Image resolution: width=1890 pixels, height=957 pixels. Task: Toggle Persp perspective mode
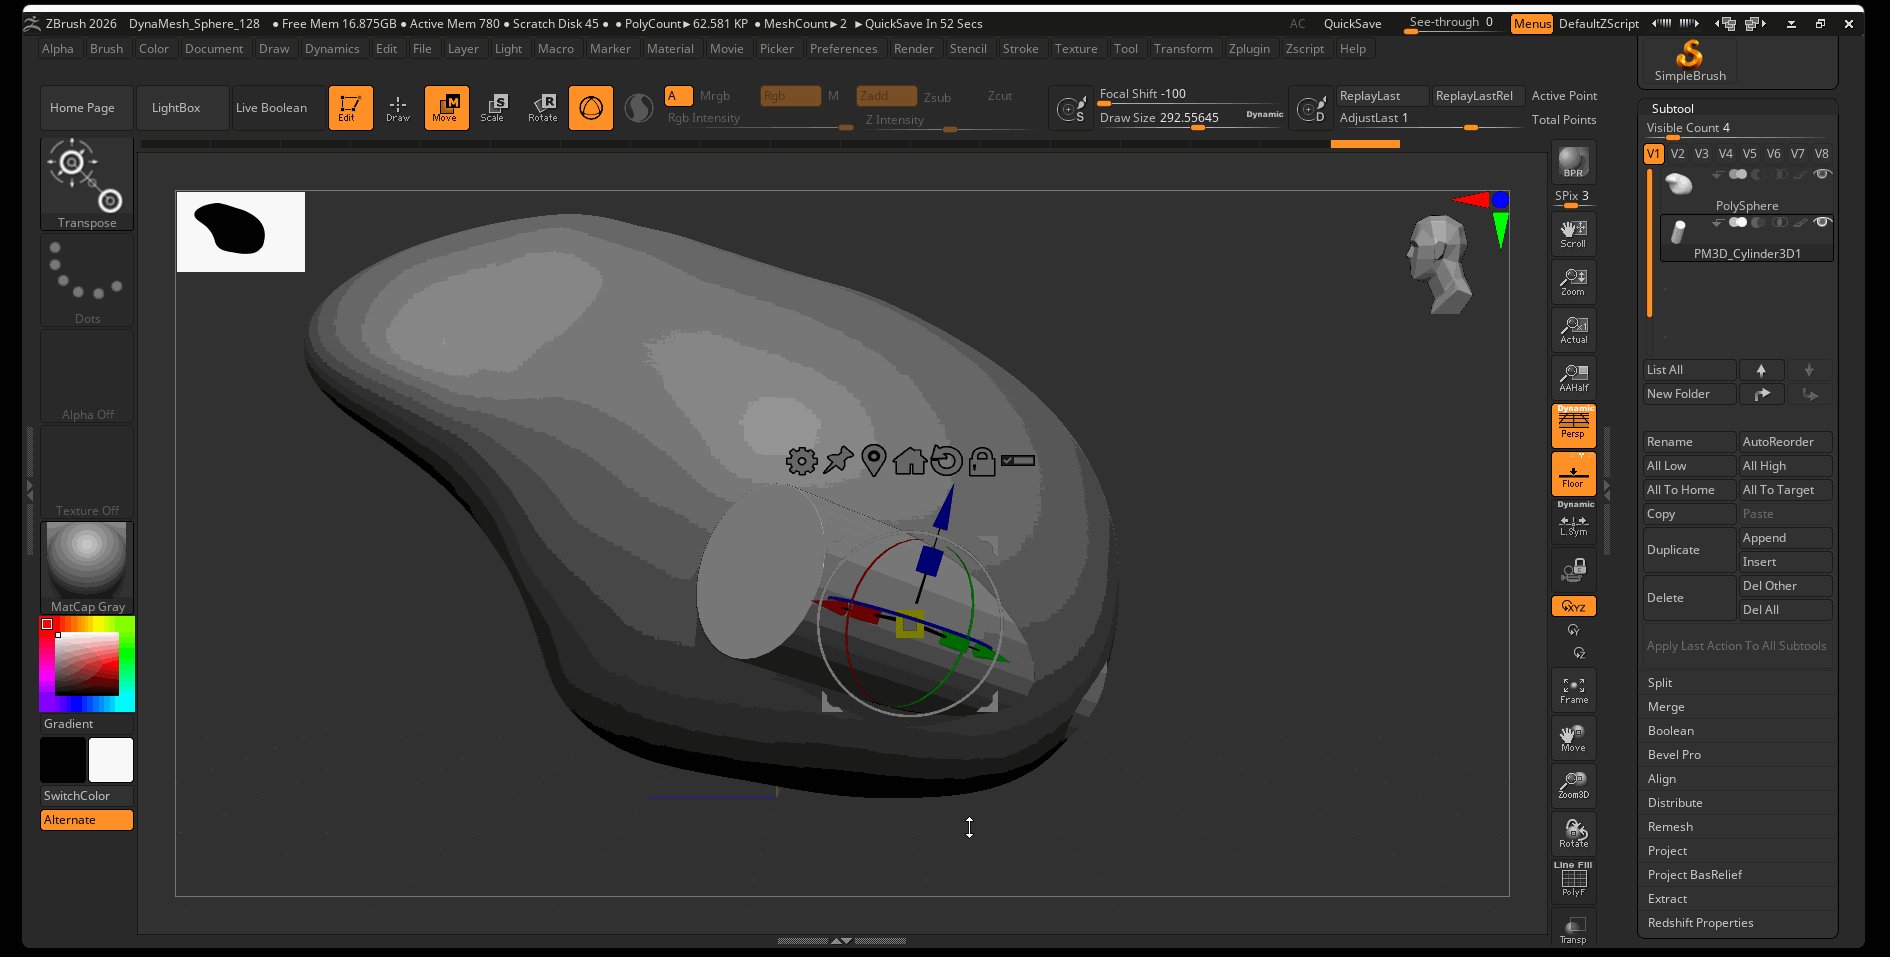1573,426
